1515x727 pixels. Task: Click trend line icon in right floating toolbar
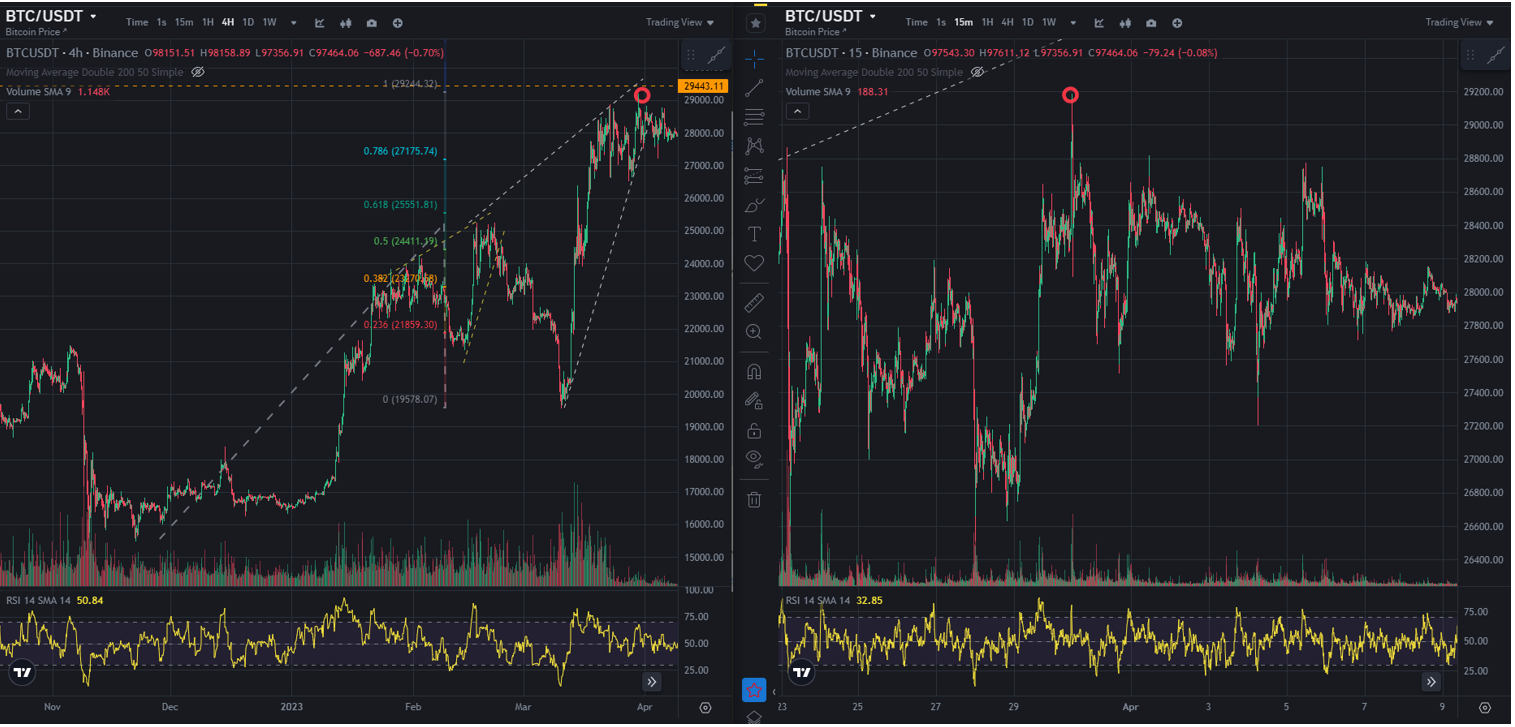(1495, 57)
